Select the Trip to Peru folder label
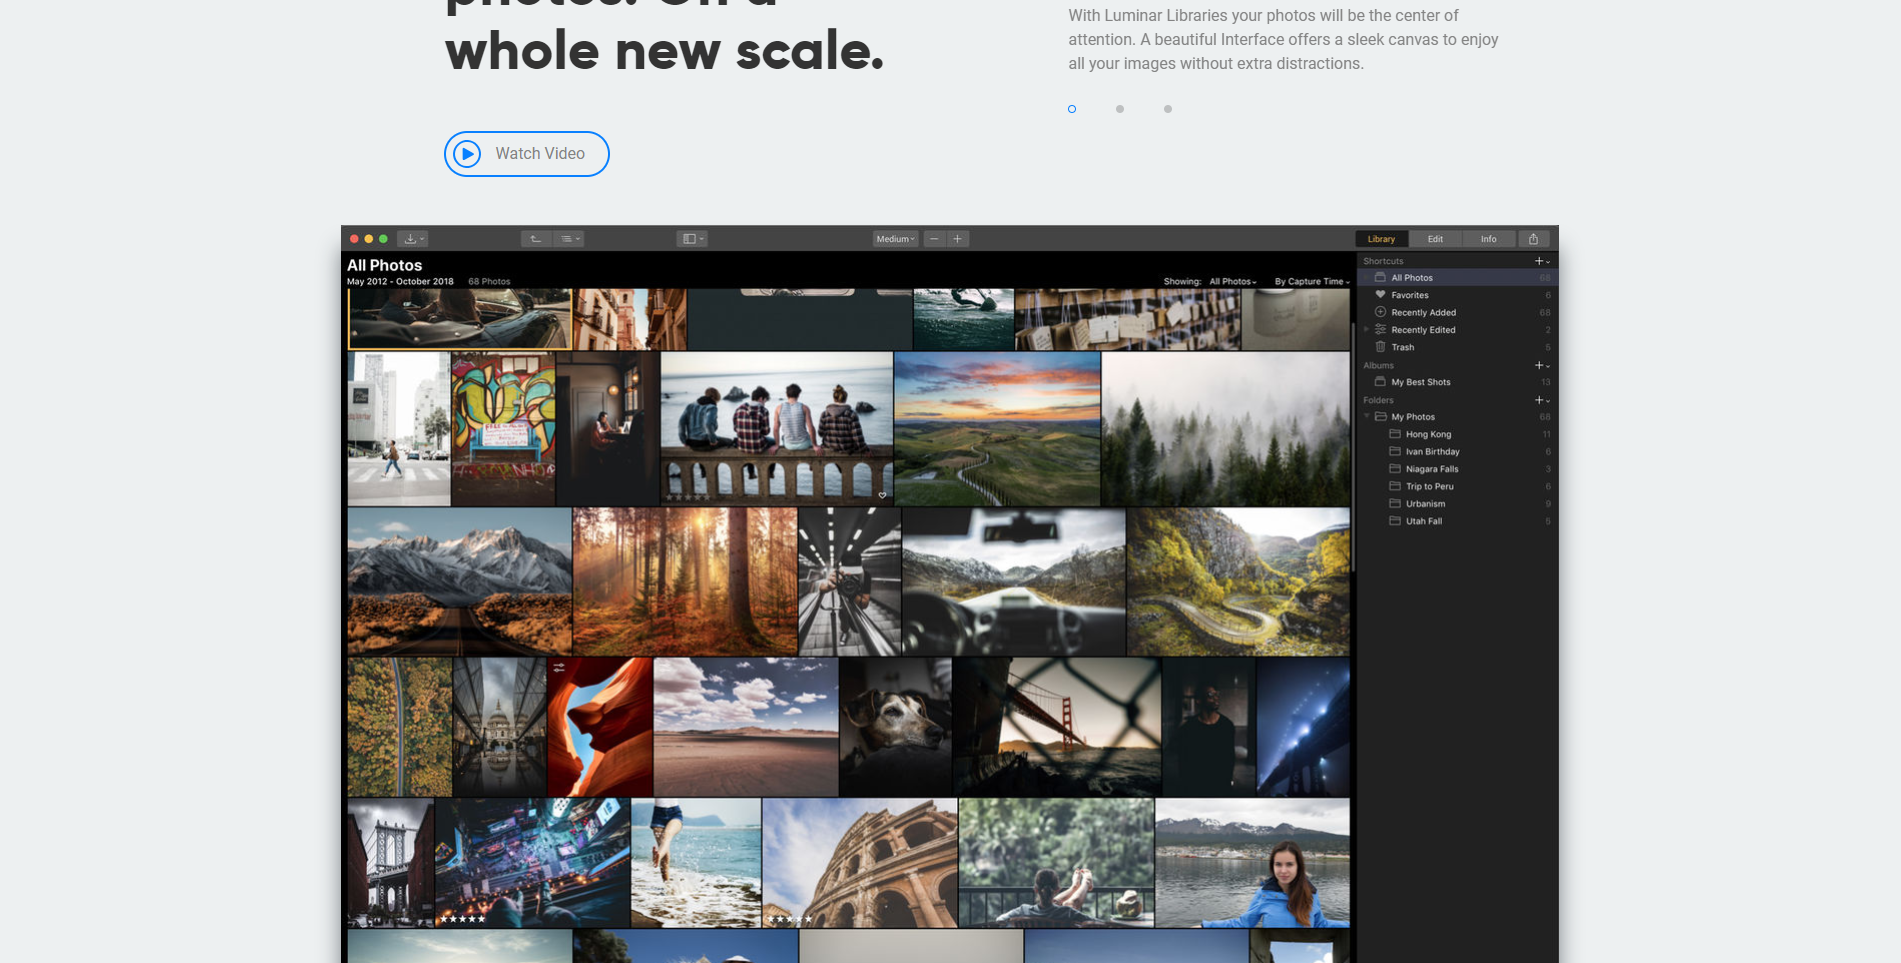The width and height of the screenshot is (1901, 963). tap(1430, 486)
